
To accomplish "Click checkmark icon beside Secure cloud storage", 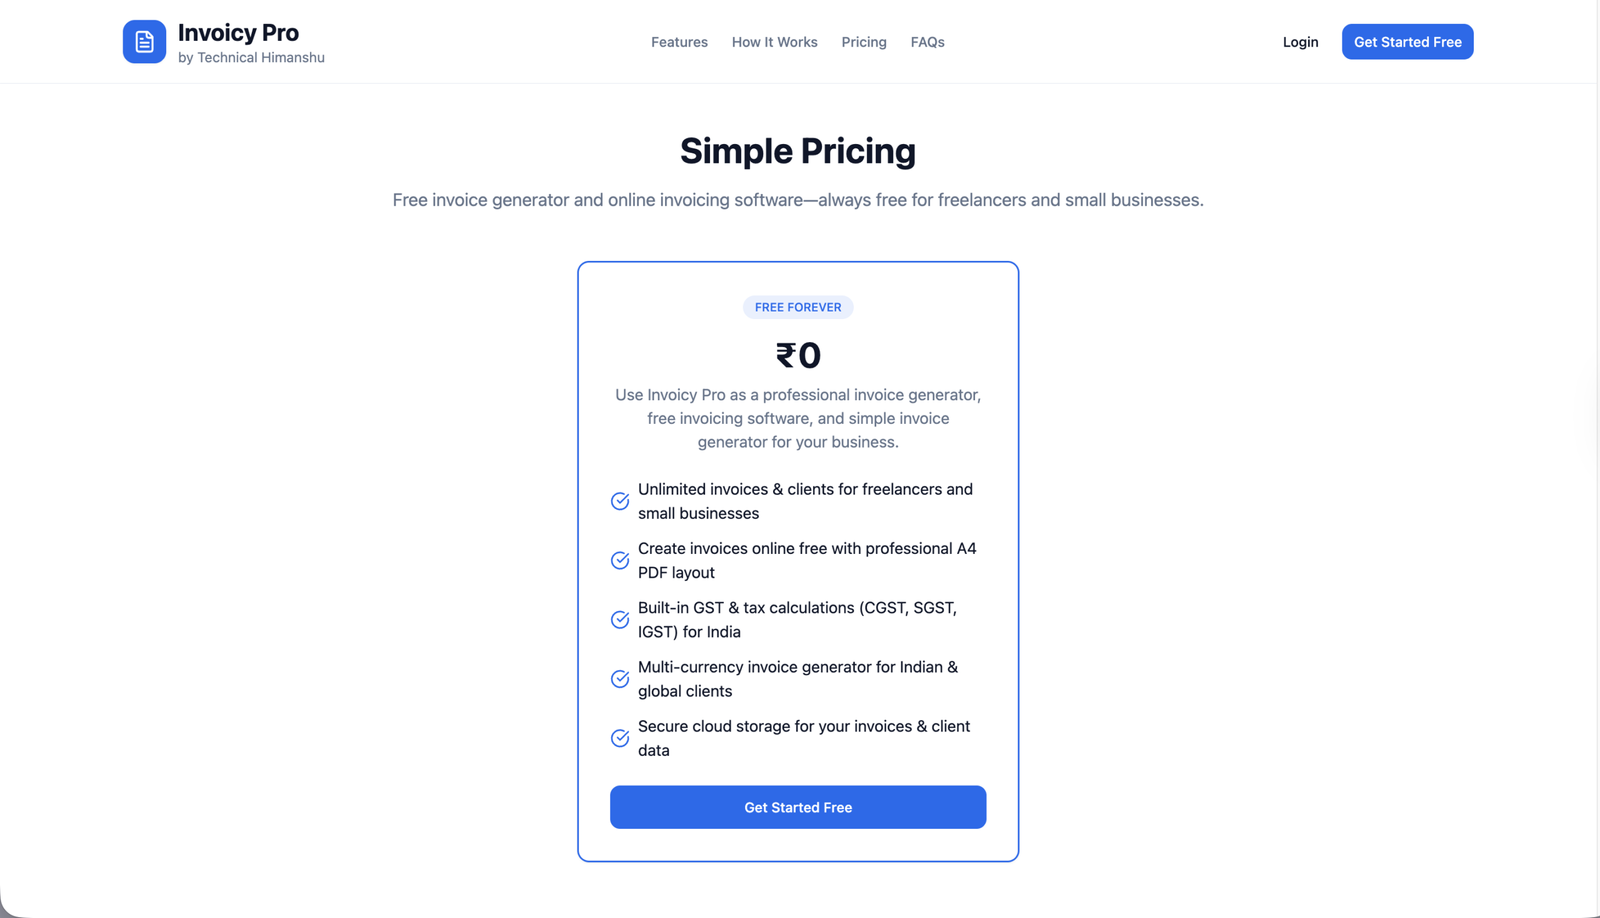I will (x=620, y=738).
